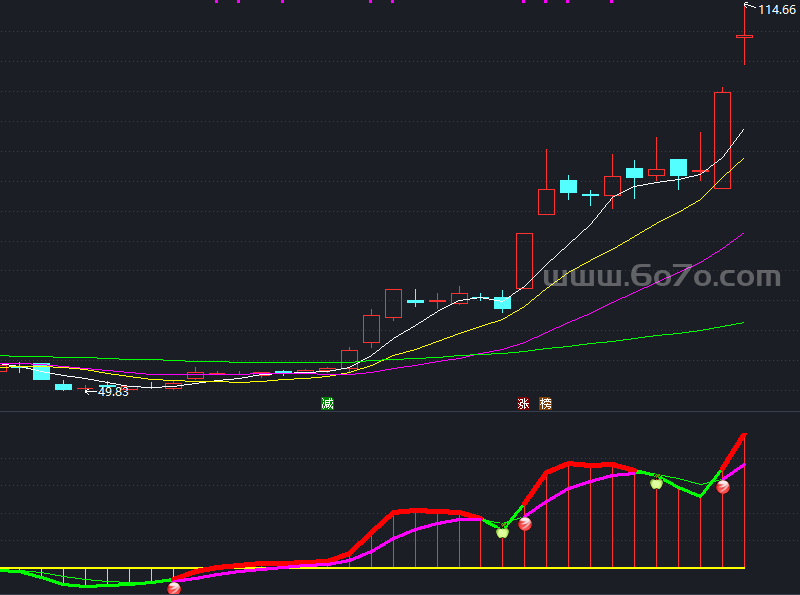Click the large cyan candle at the far left
The width and height of the screenshot is (800, 595).
point(41,372)
